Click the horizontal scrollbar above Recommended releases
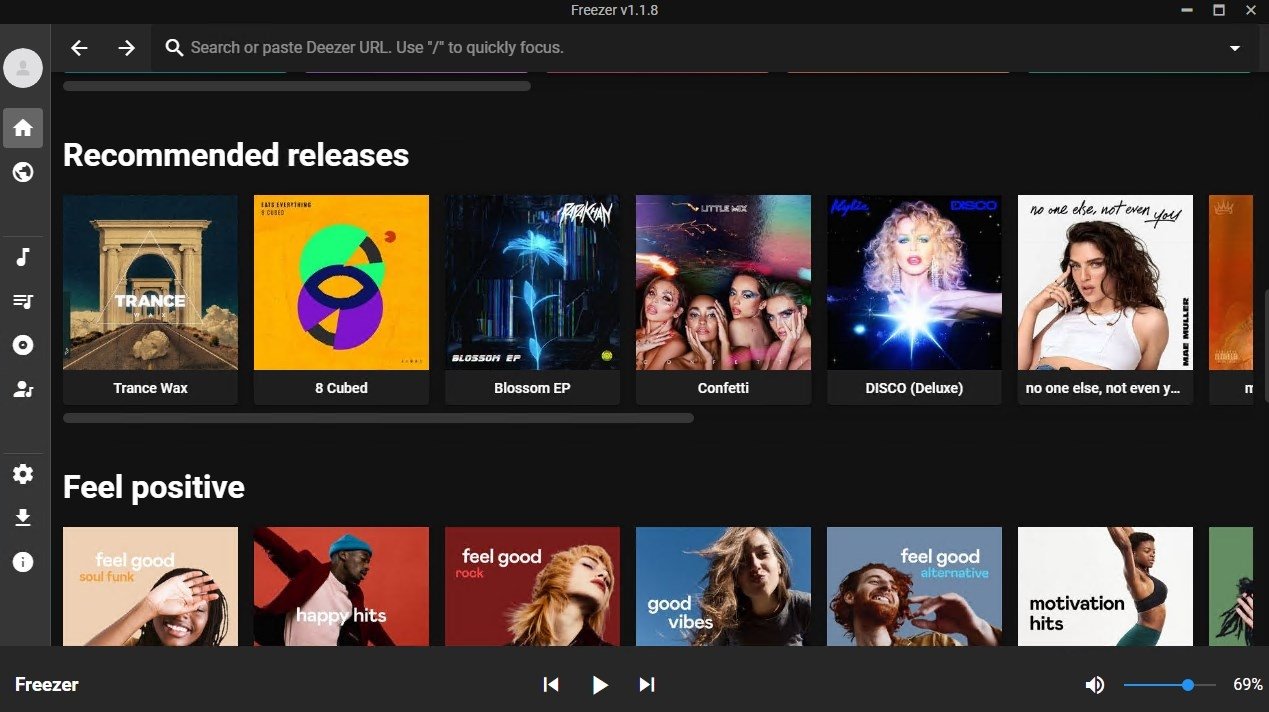Screen dimensions: 1269x712 (x=297, y=86)
